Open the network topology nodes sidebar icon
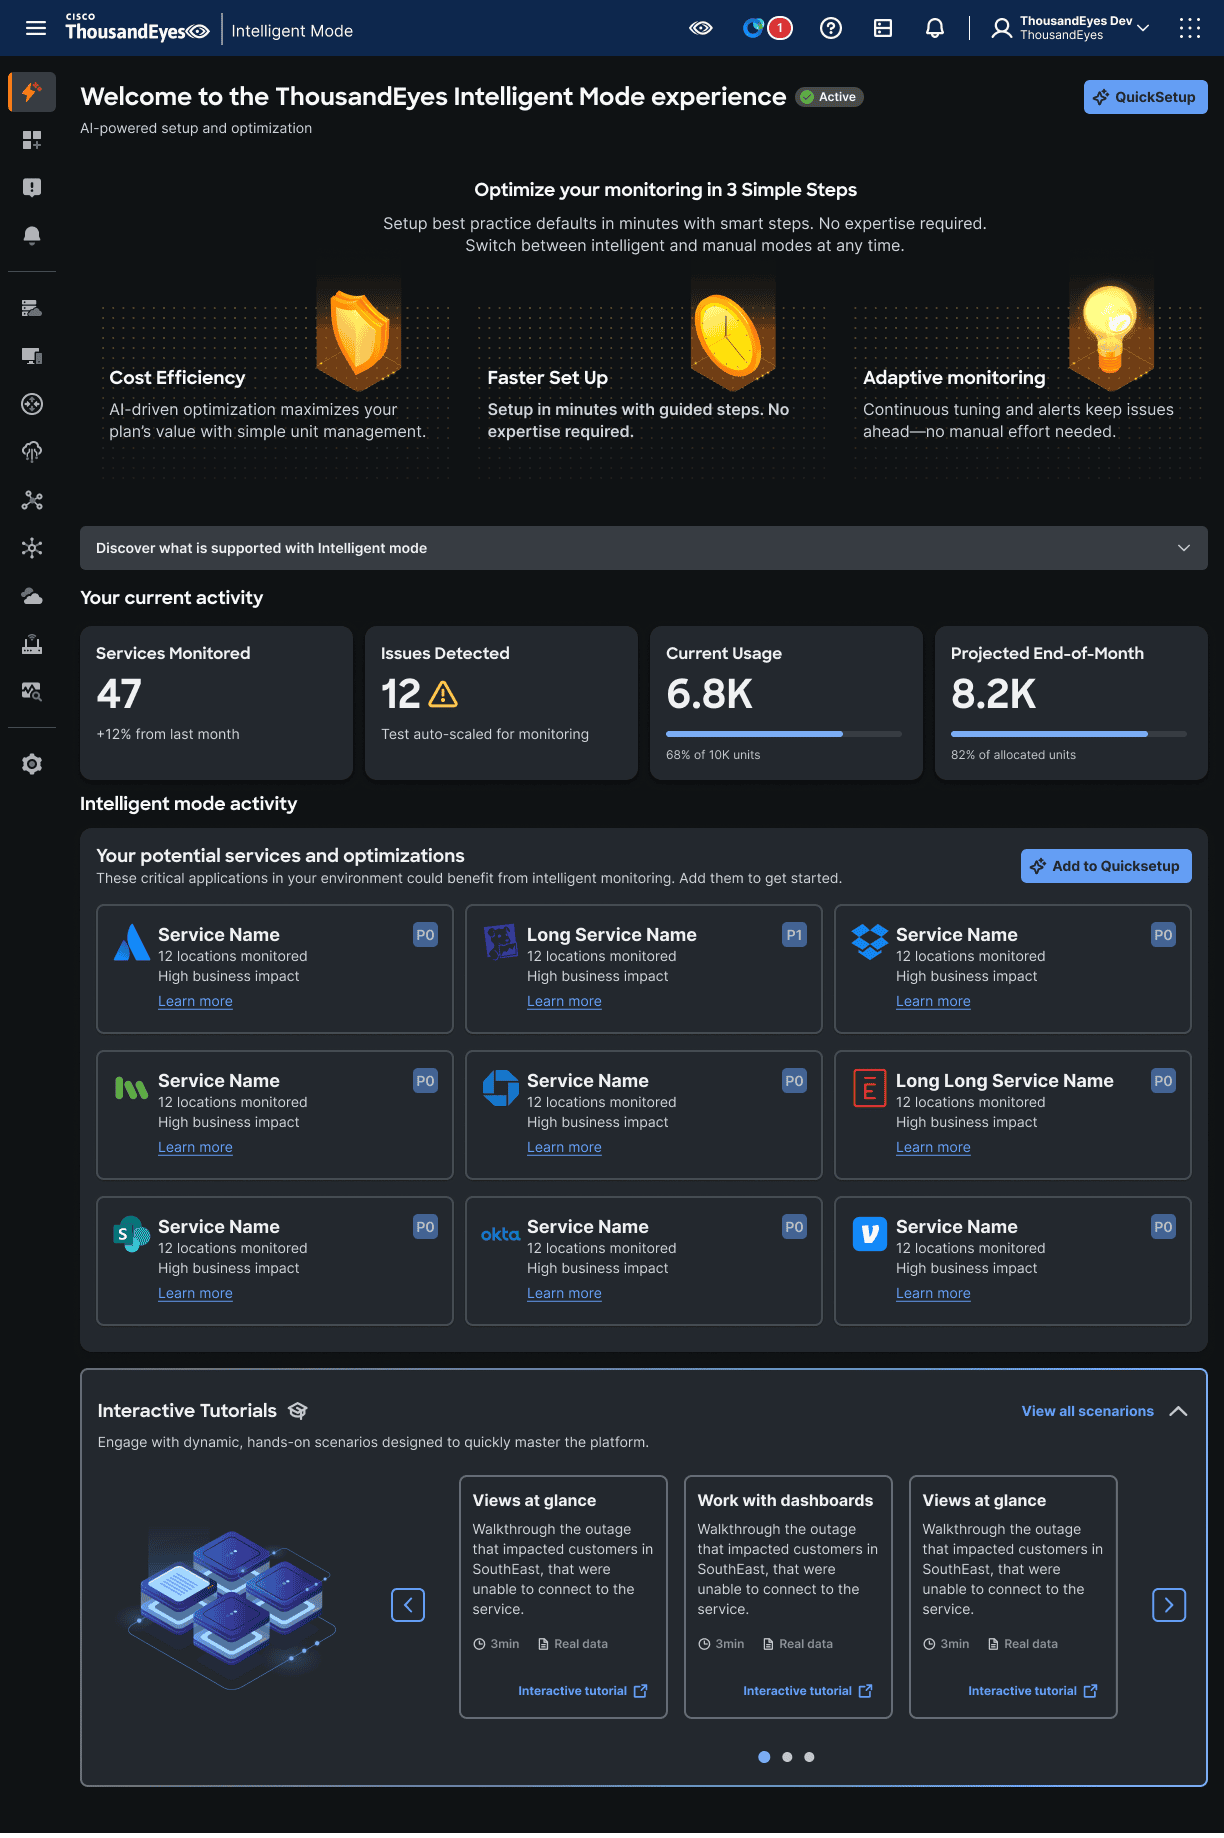This screenshot has width=1224, height=1838. coord(32,500)
